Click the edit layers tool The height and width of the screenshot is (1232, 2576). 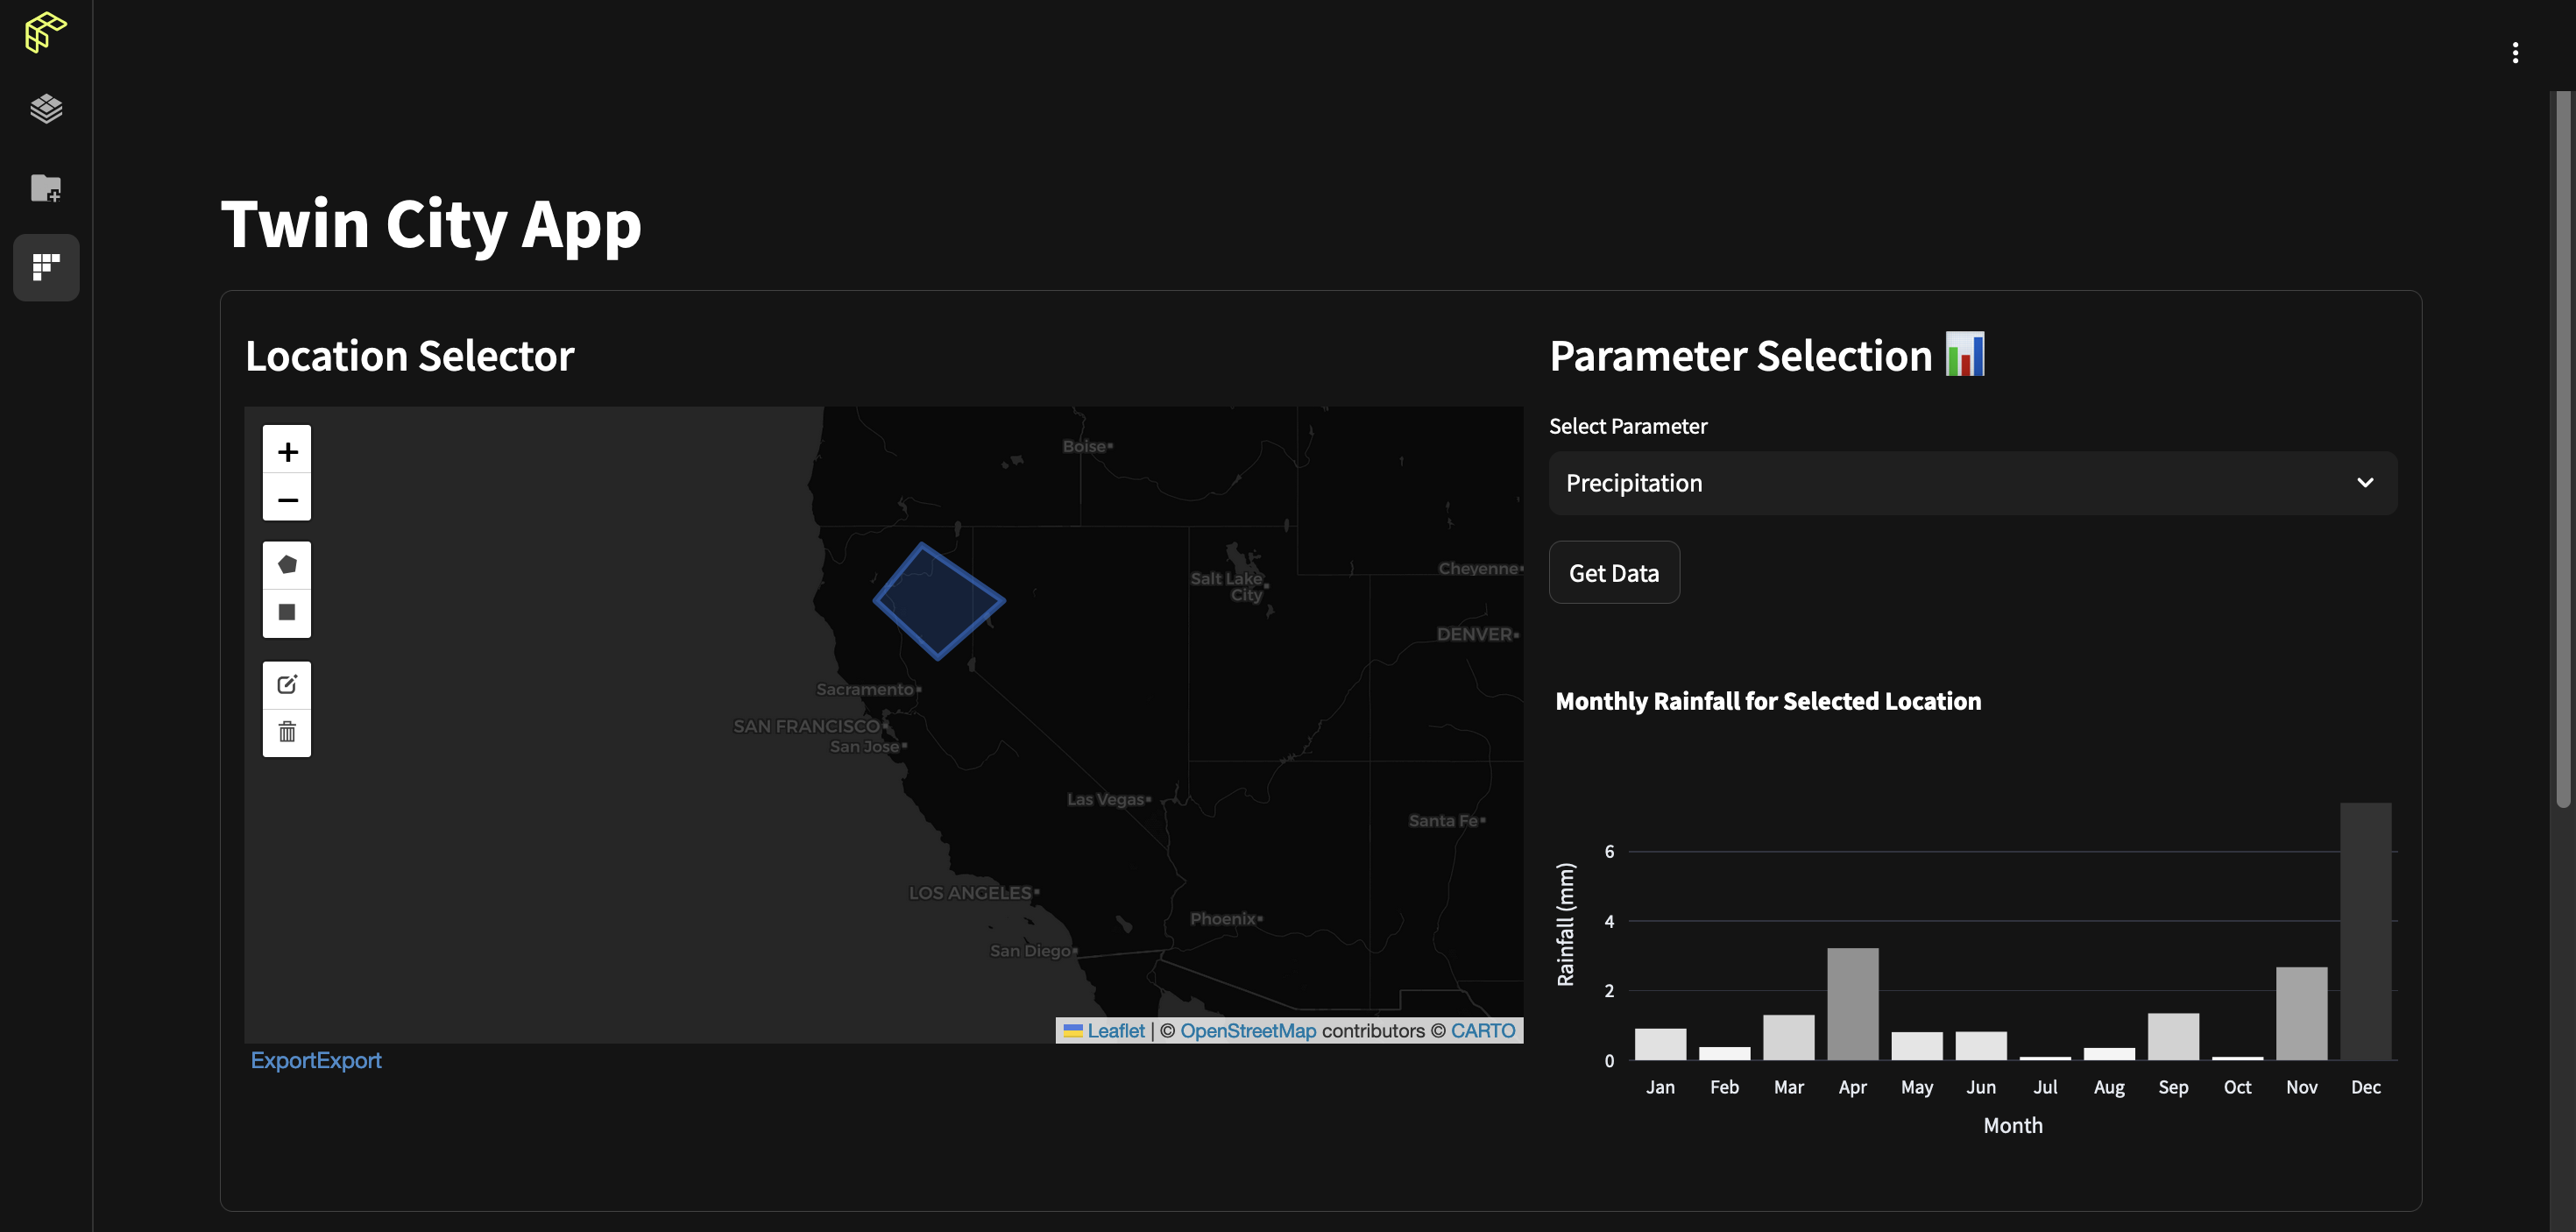click(287, 685)
